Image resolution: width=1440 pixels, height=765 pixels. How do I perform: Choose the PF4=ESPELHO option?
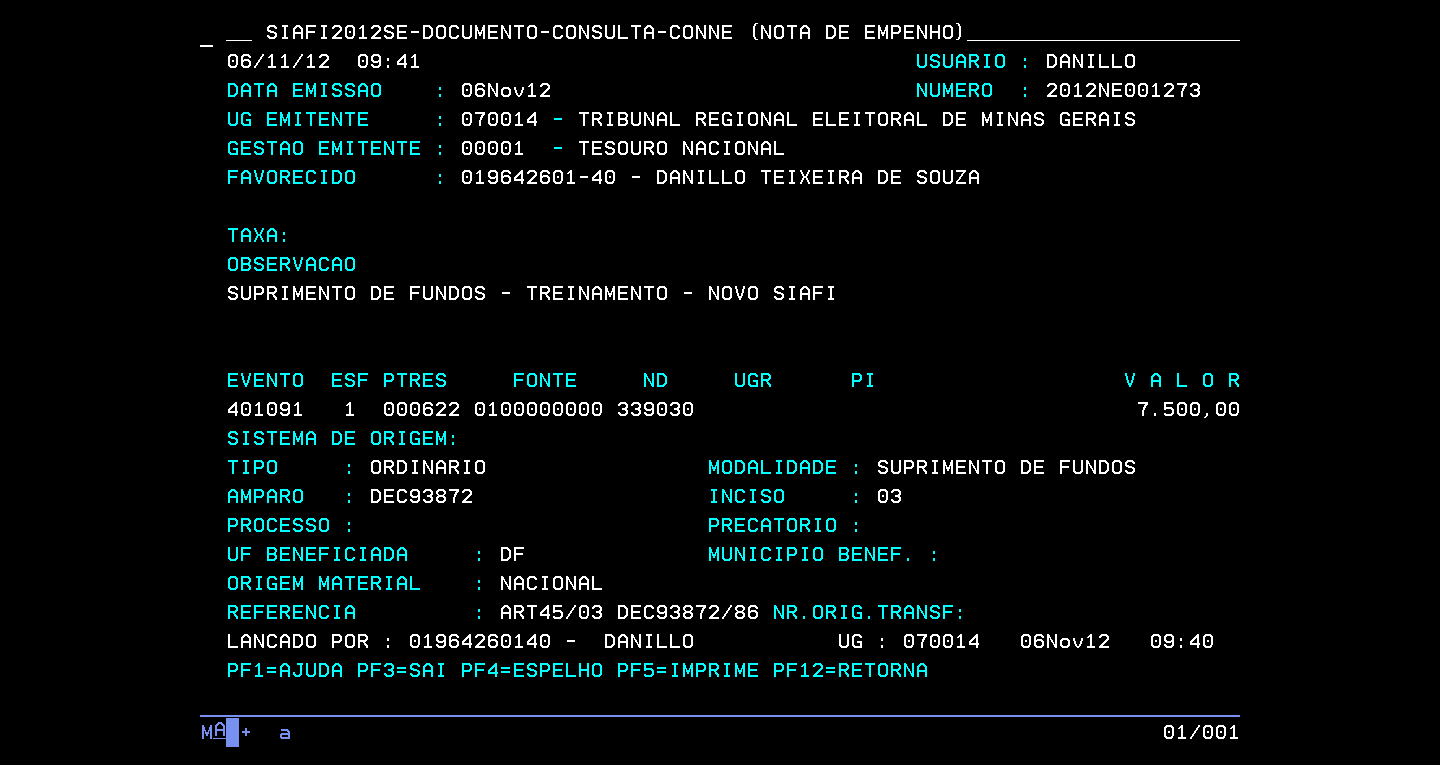[x=532, y=670]
